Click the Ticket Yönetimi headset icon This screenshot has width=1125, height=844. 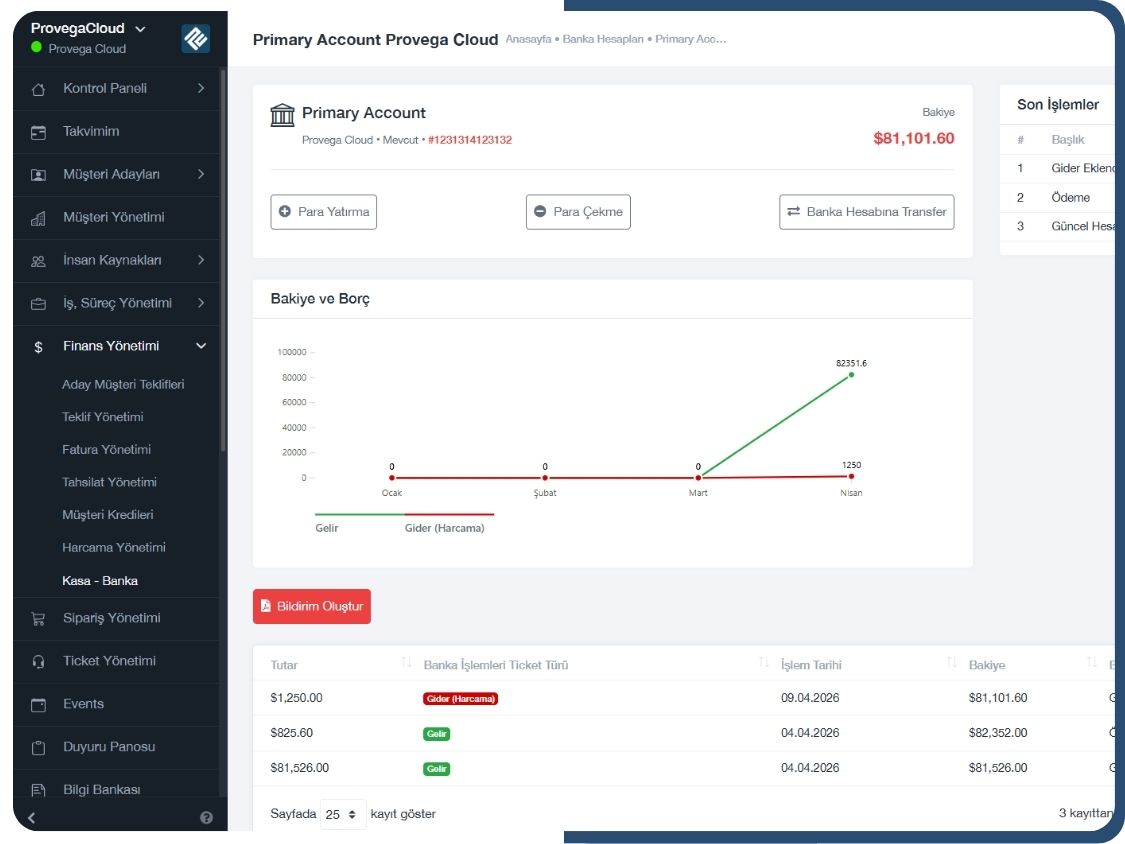coord(39,662)
